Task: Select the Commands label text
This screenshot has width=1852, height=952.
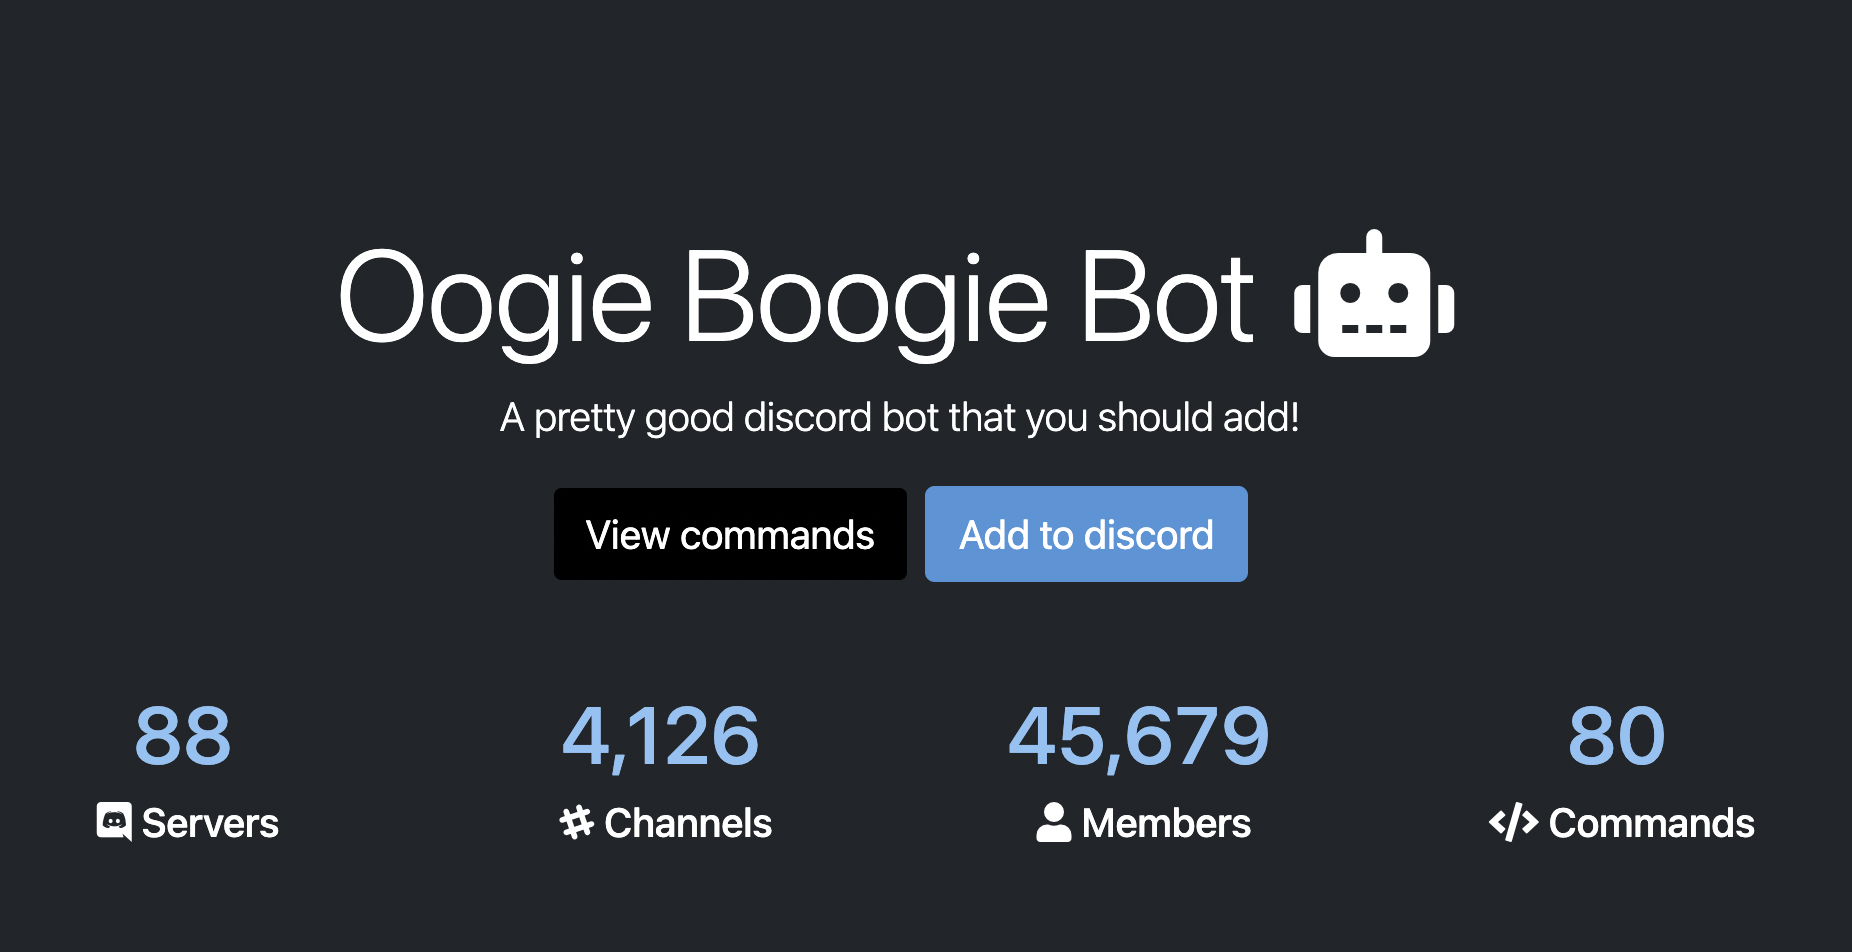Action: coord(1652,824)
